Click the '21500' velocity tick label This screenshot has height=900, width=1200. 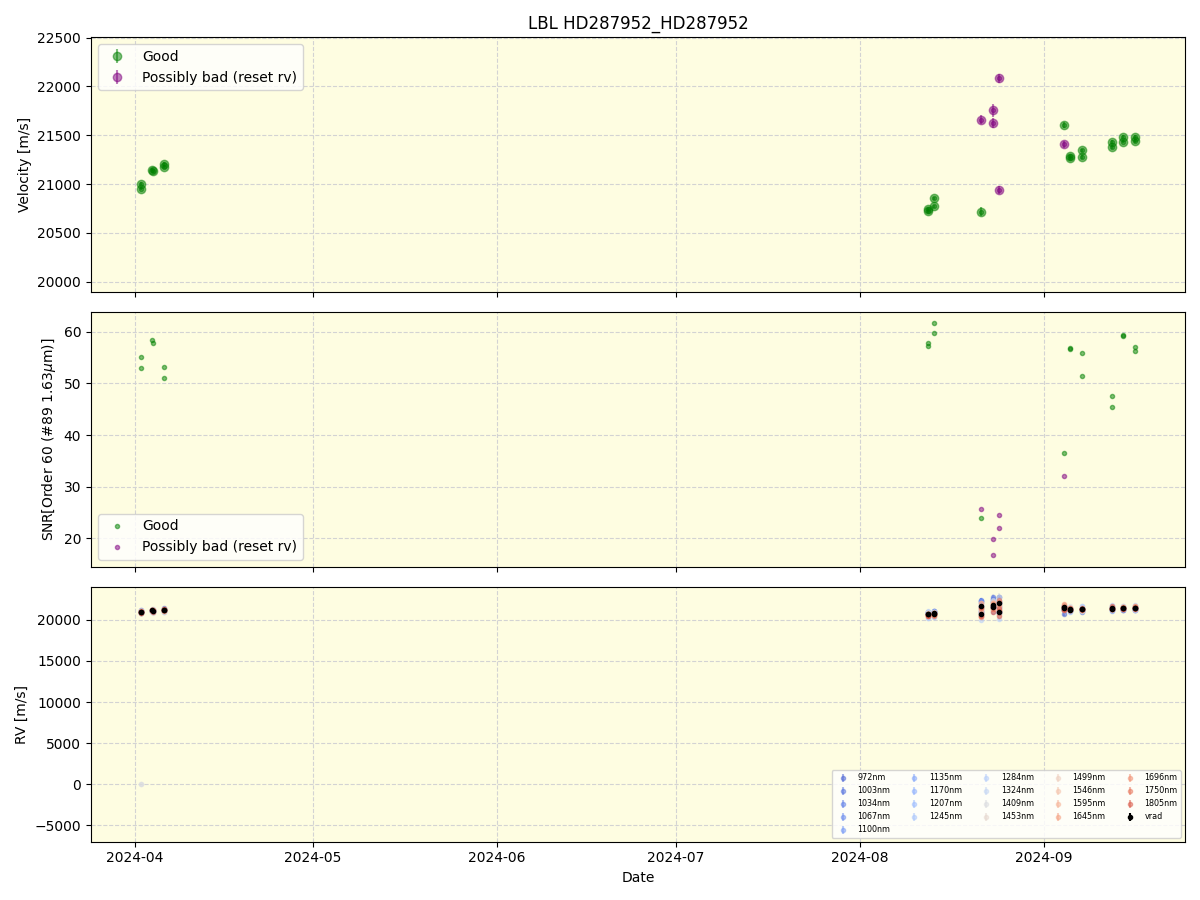(59, 136)
